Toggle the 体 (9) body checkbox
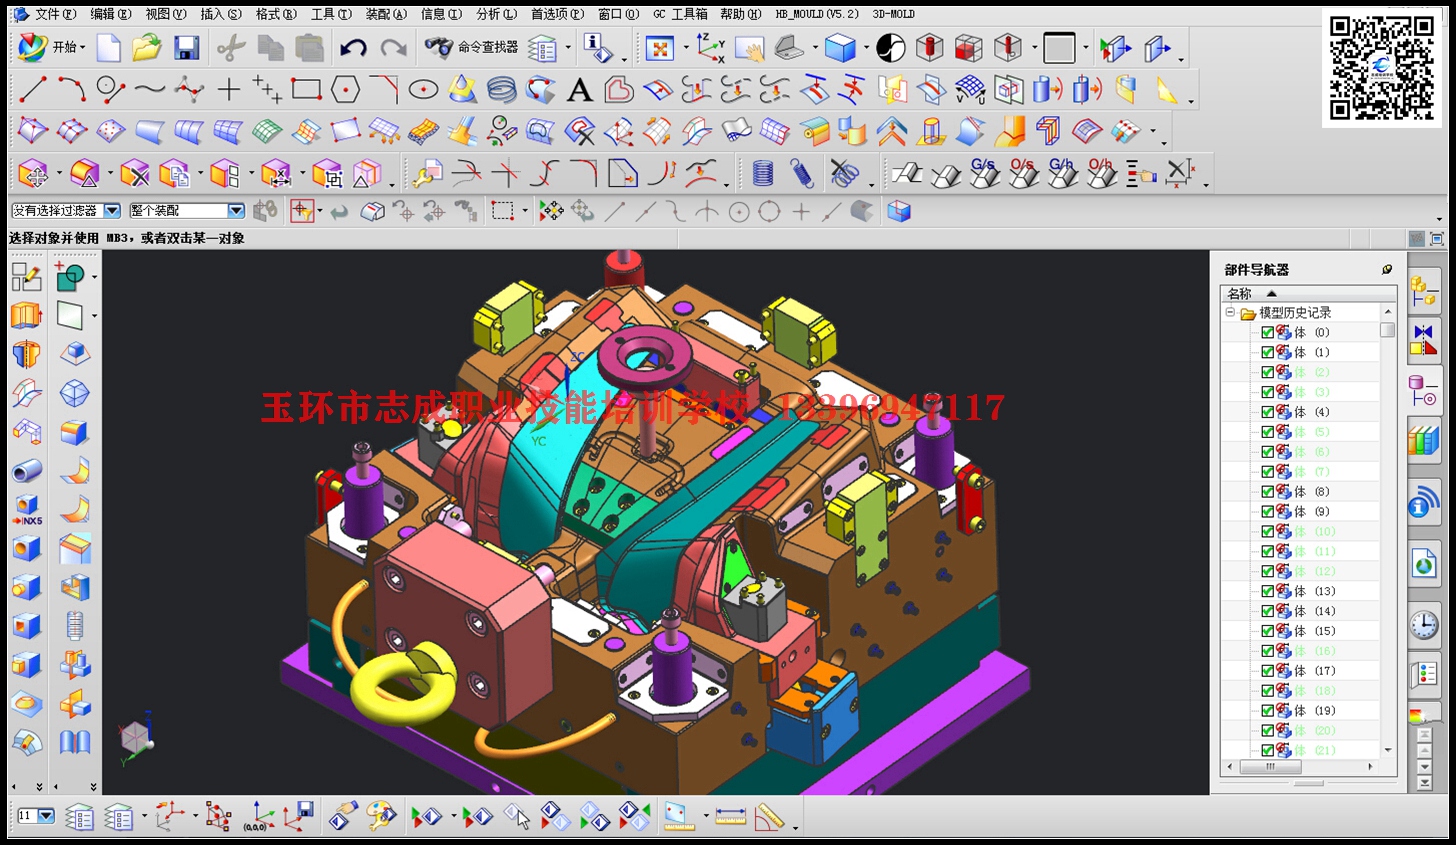The image size is (1456, 845). tap(1268, 511)
